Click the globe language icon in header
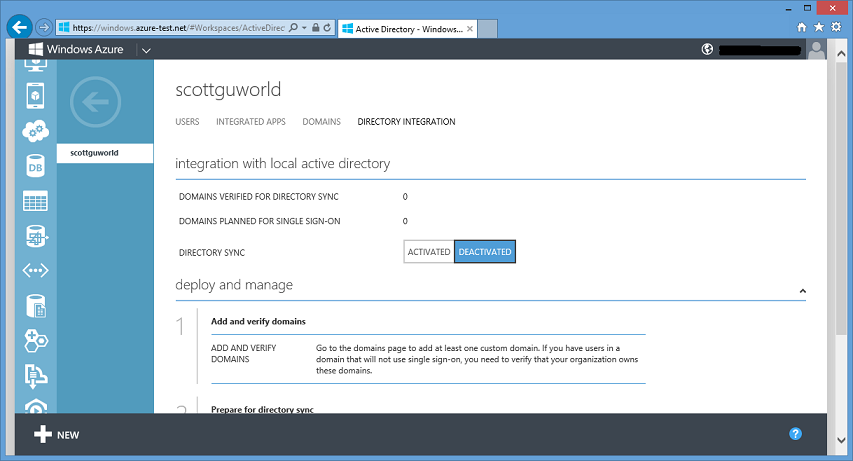 [707, 50]
